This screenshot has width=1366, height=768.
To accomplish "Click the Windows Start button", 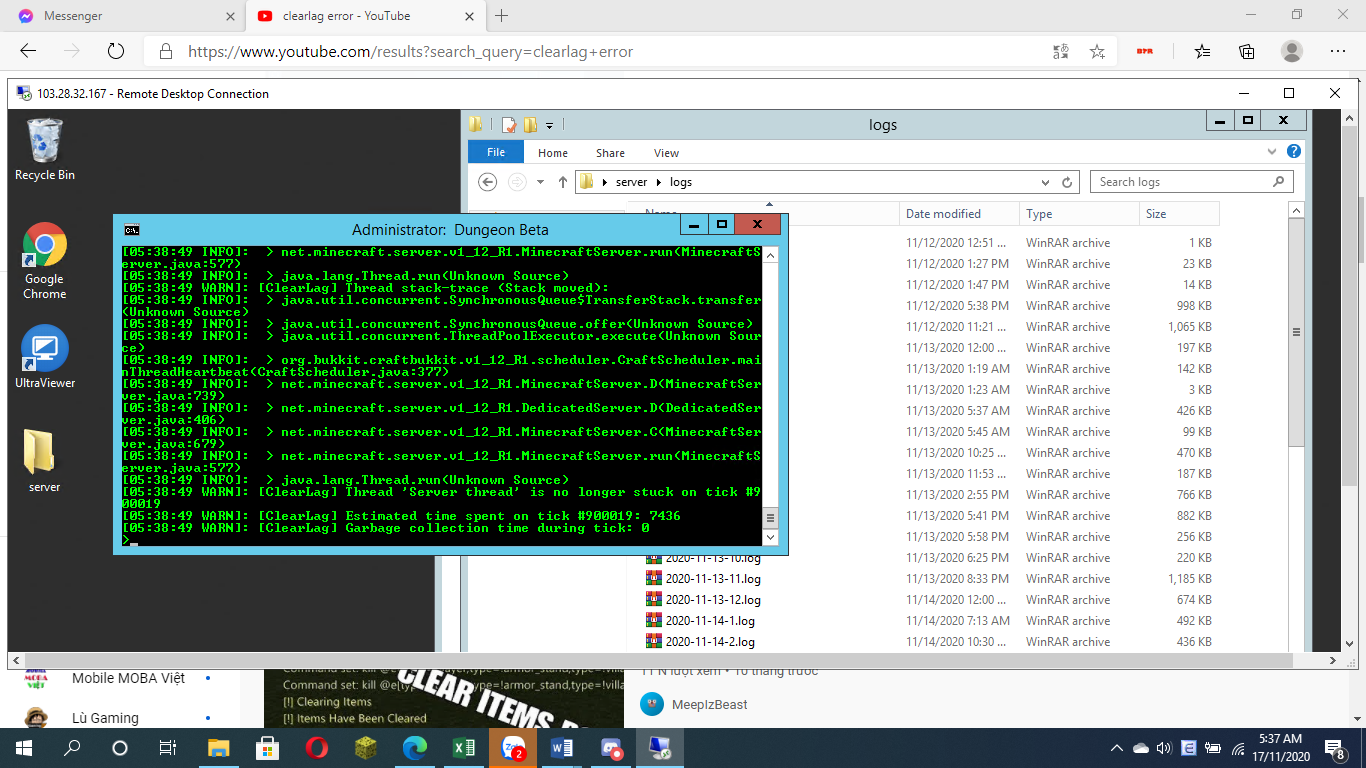I will tap(23, 748).
